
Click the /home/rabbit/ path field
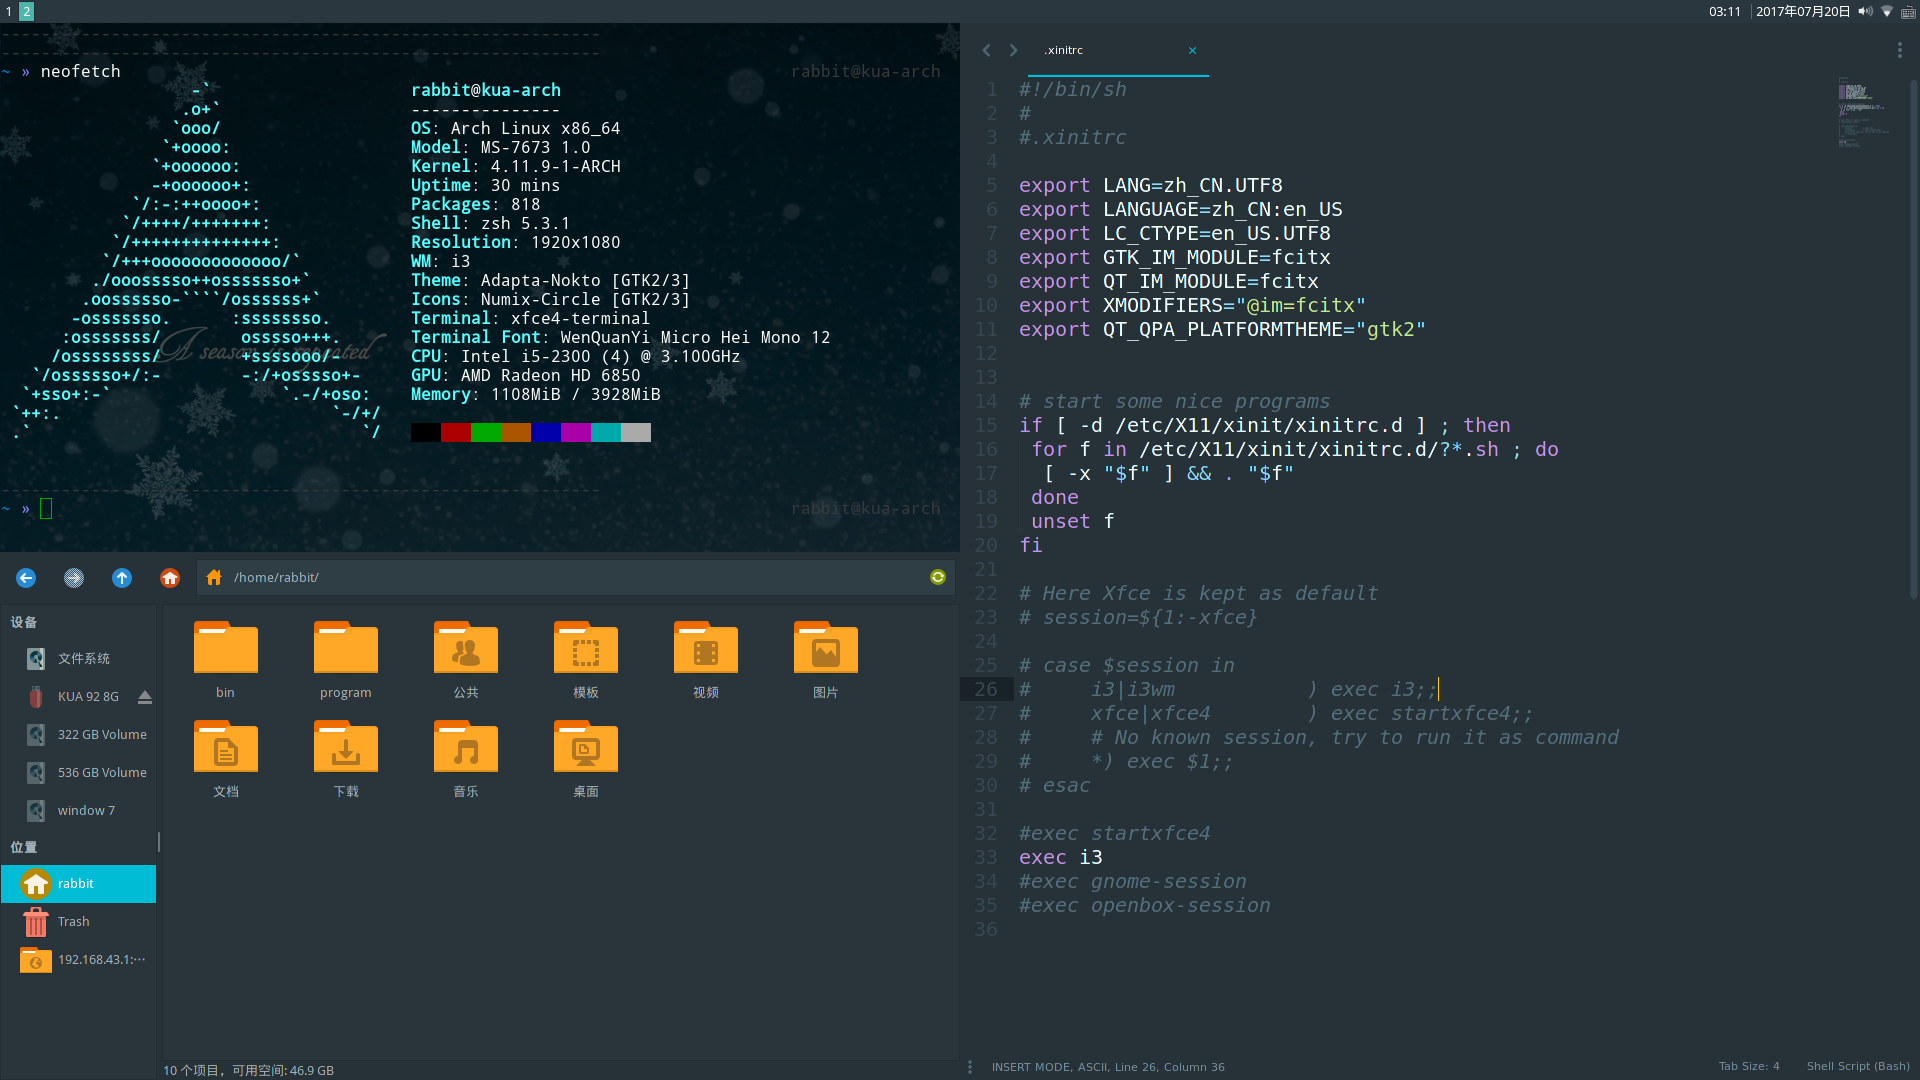(560, 578)
